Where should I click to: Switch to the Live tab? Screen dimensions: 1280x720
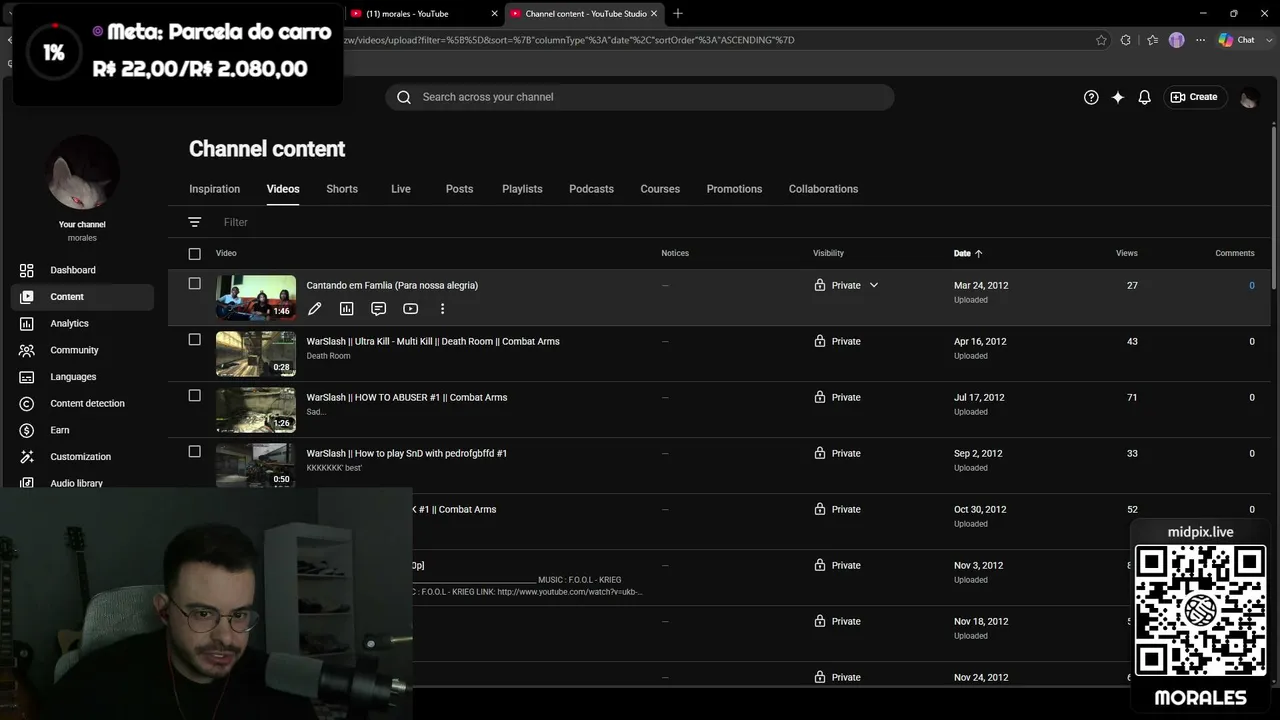tap(401, 189)
